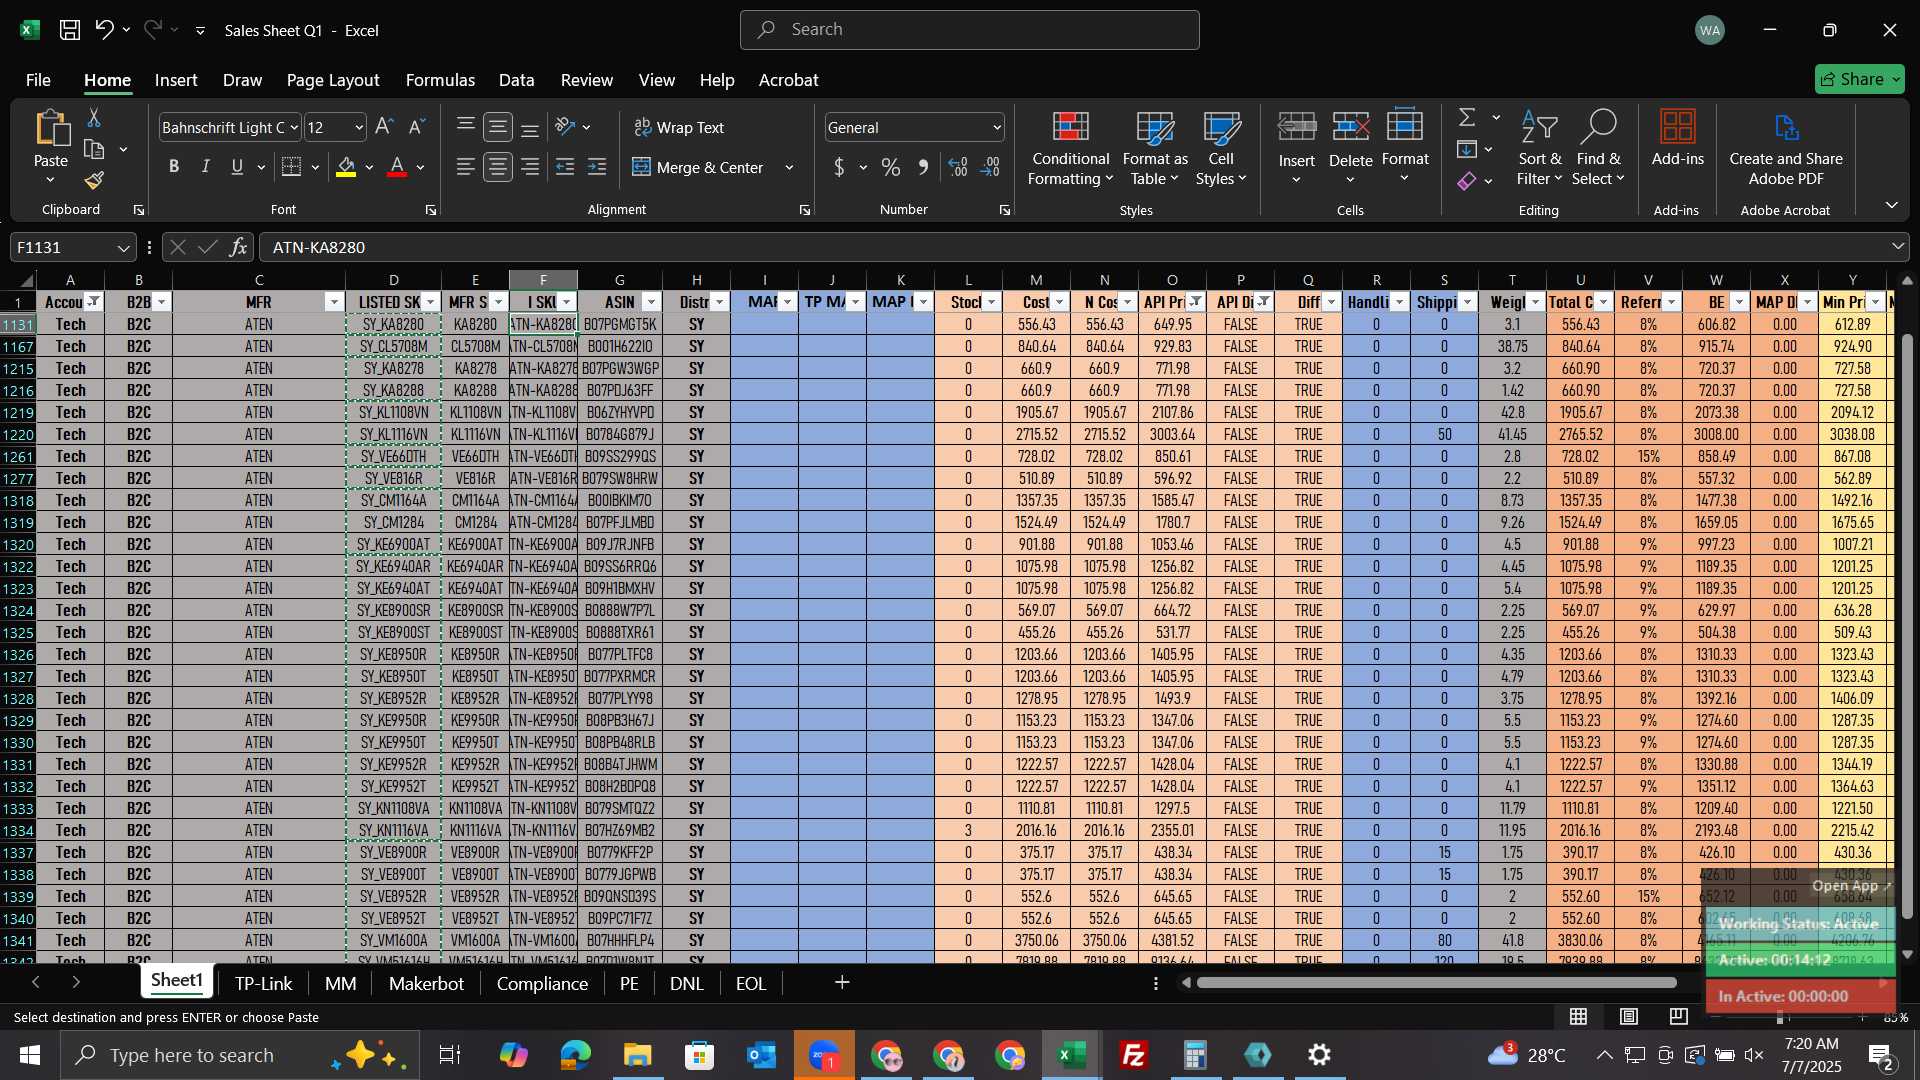Click the Share button
Viewport: 1920px width, 1080px height.
click(x=1860, y=79)
